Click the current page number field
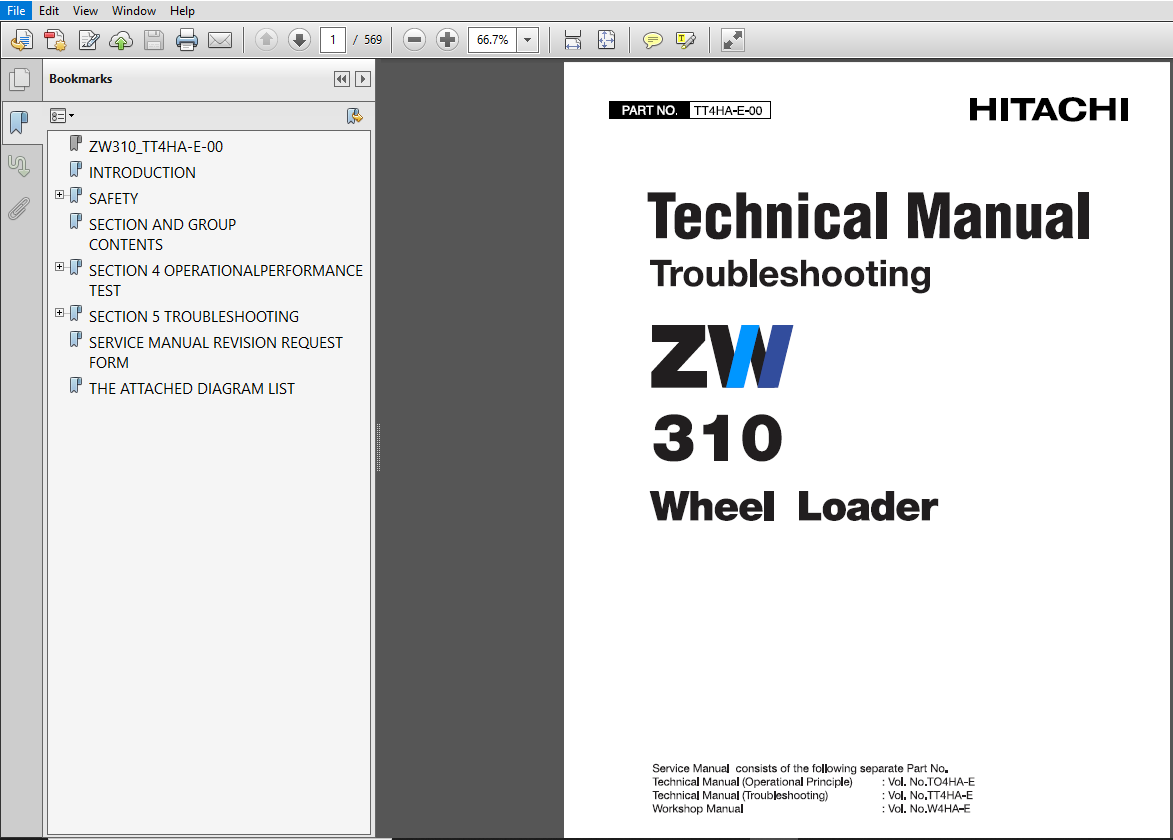Viewport: 1173px width, 840px height. pyautogui.click(x=333, y=40)
